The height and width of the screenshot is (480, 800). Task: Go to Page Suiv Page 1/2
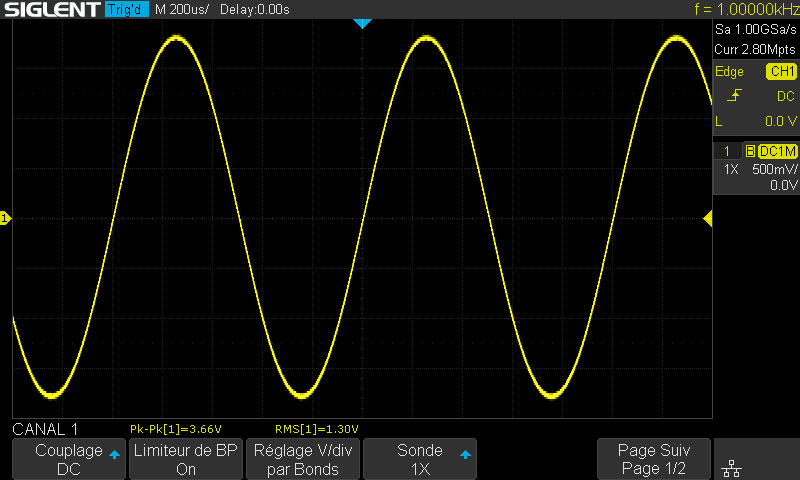[654, 459]
